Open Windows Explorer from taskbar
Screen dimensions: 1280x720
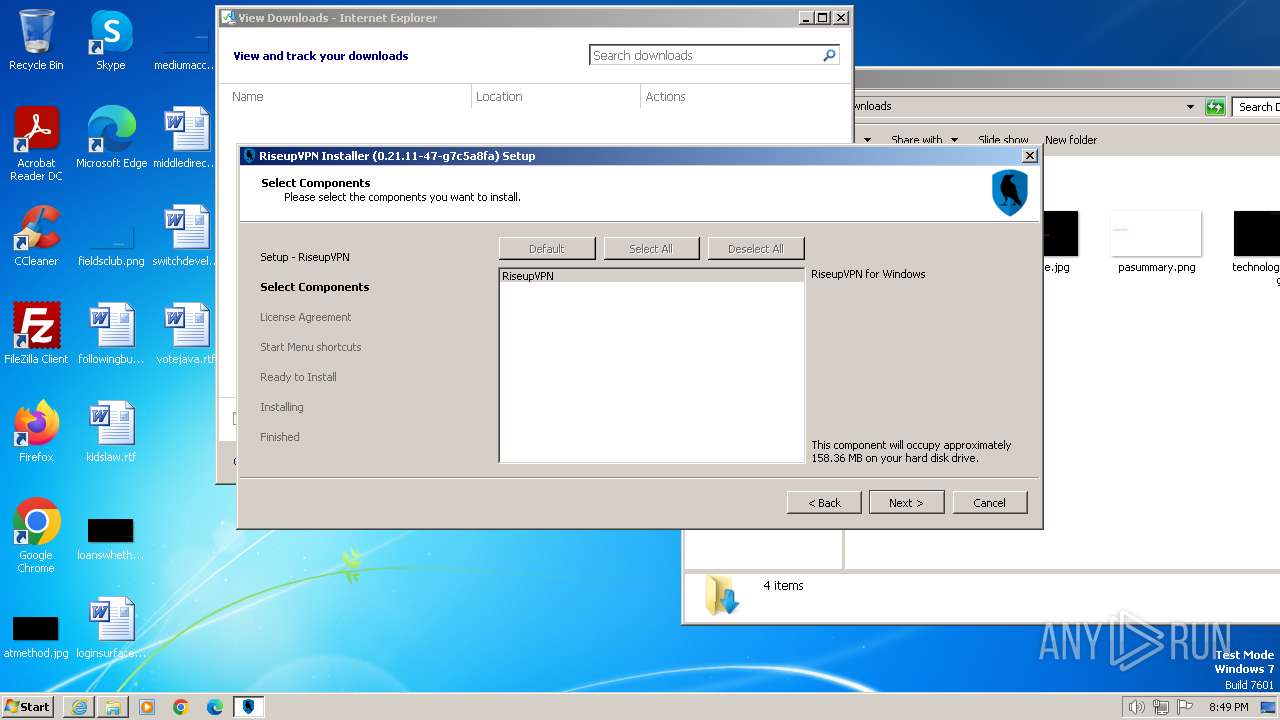point(113,707)
